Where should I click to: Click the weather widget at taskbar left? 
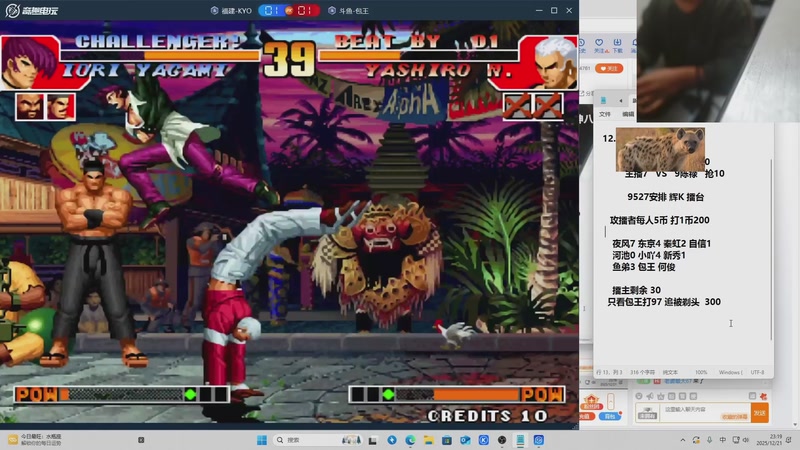[35, 440]
